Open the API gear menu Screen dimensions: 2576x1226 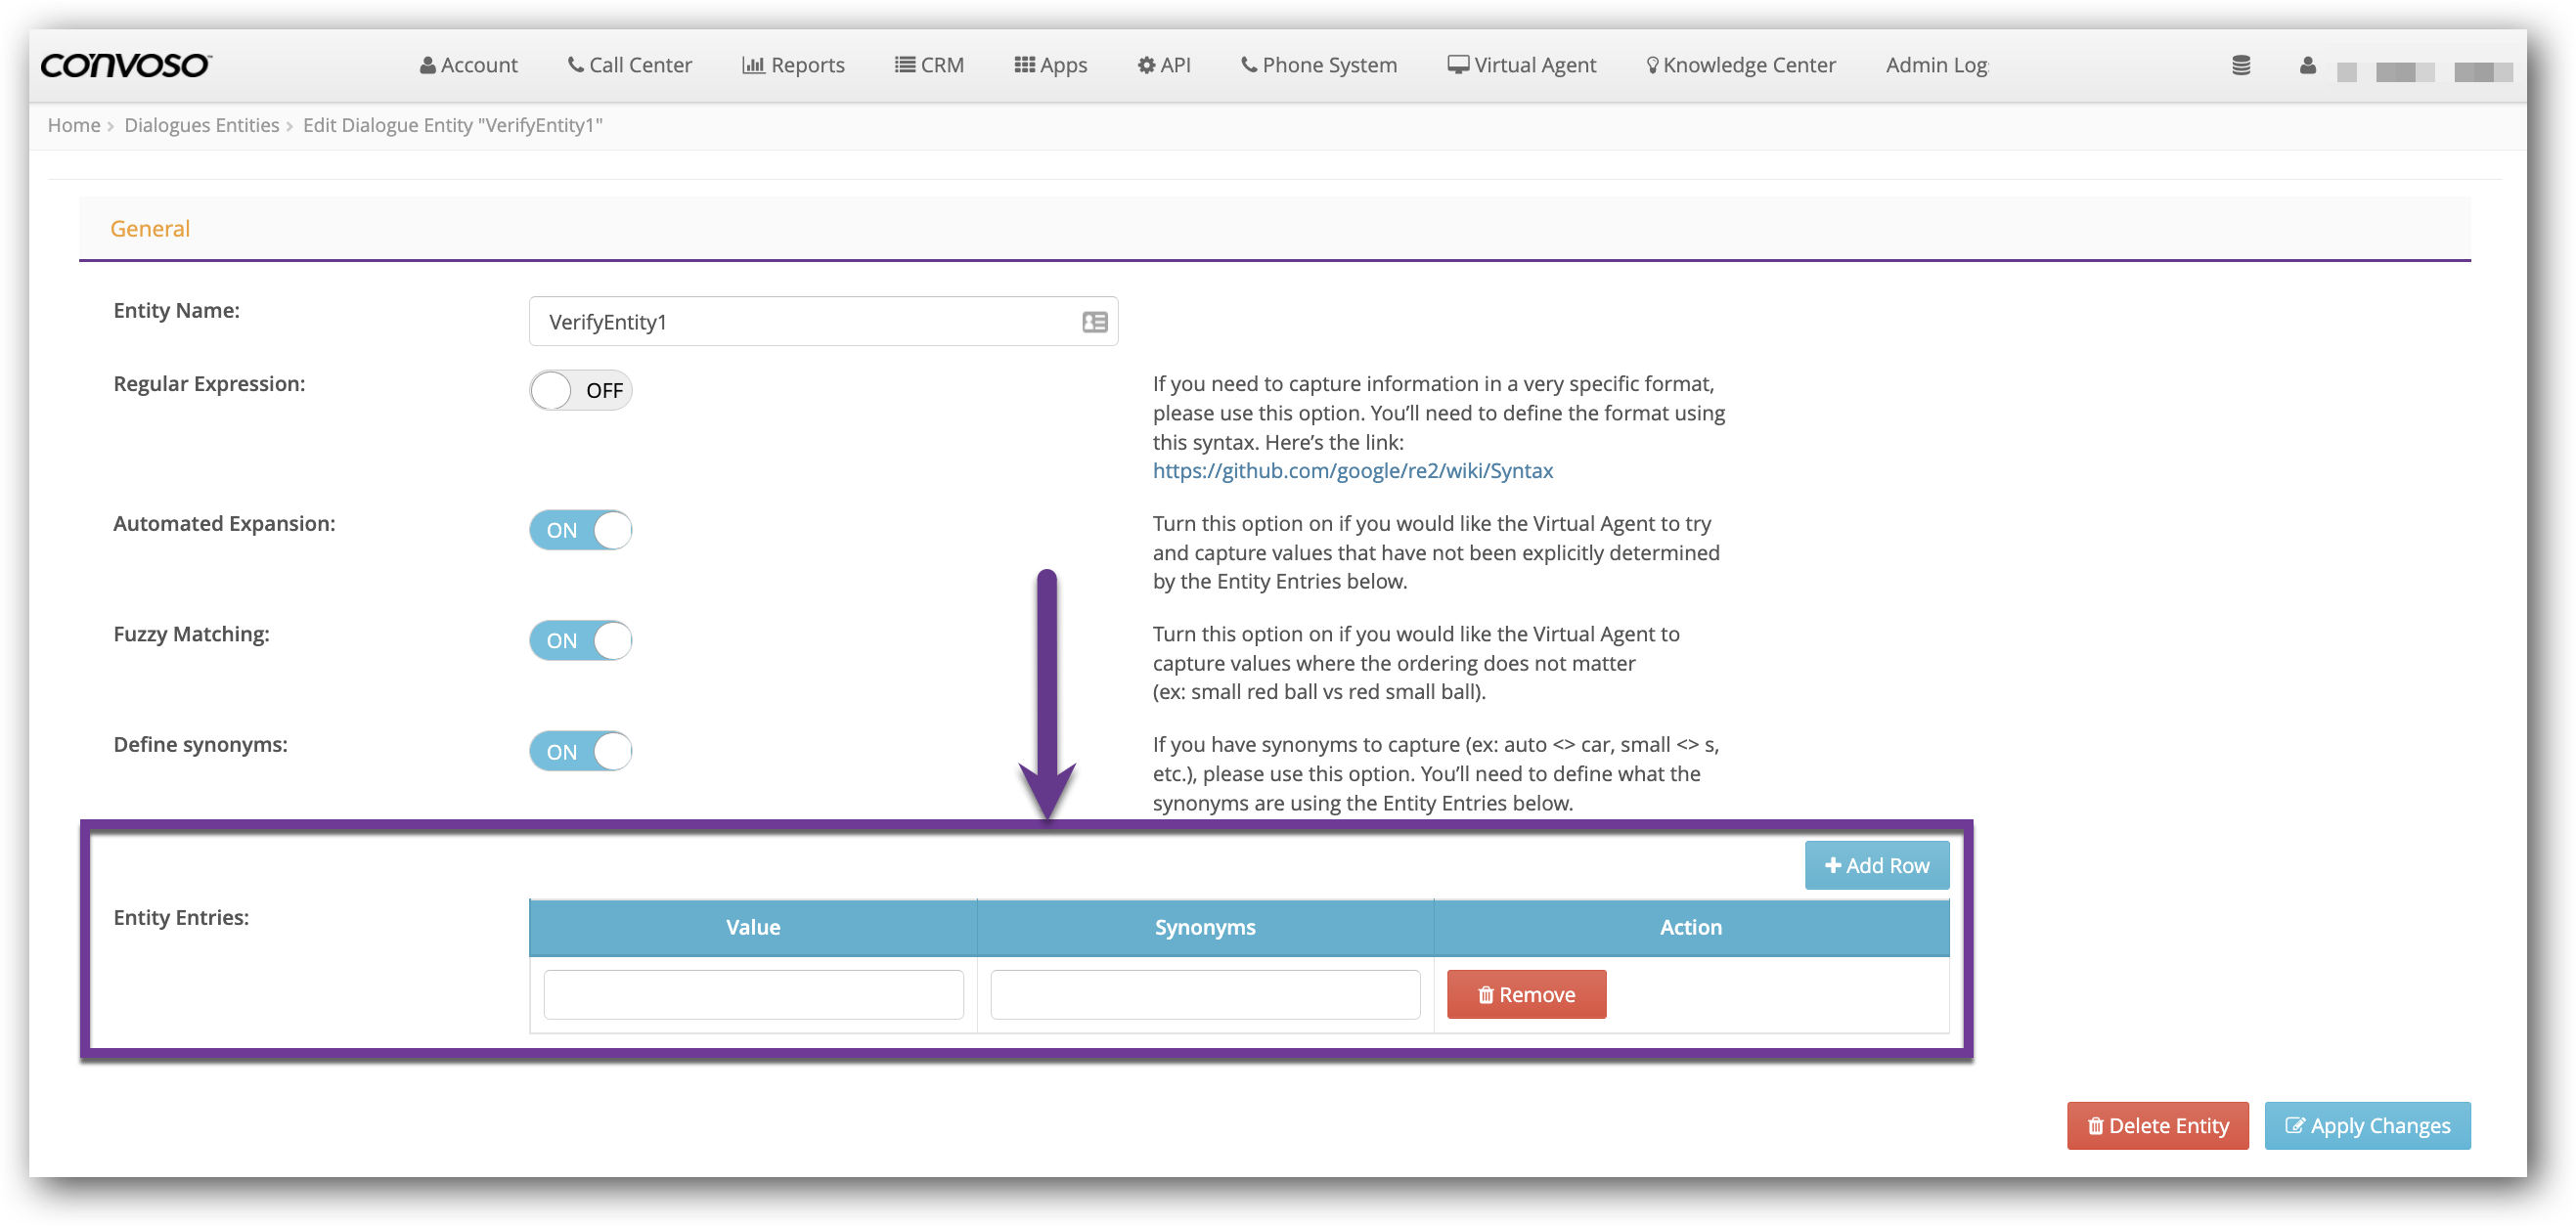pos(1164,65)
